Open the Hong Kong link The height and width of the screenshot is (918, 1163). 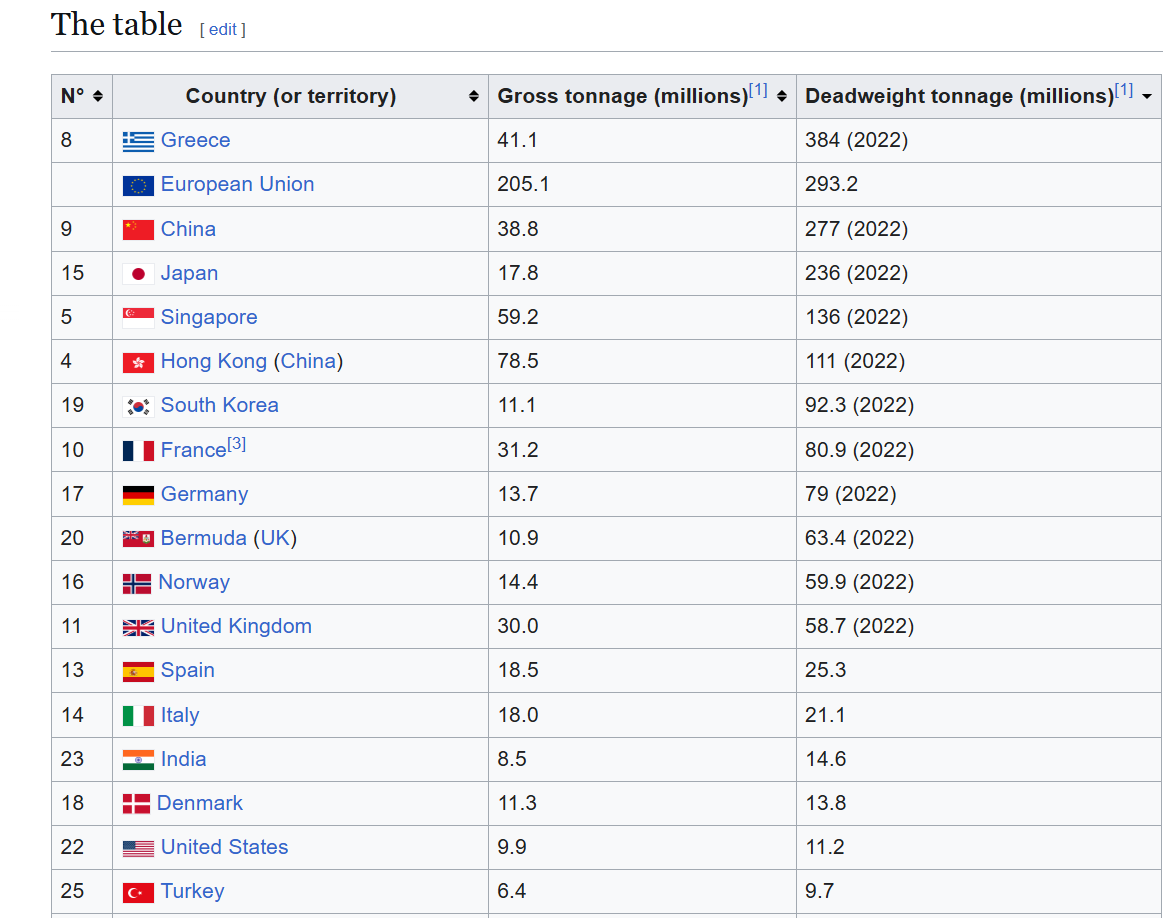(x=214, y=361)
